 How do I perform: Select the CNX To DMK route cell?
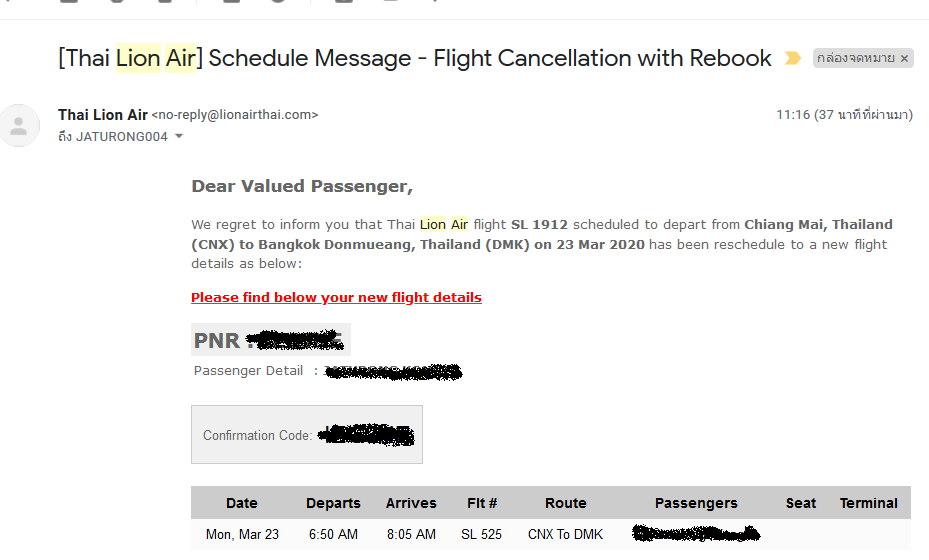[565, 535]
